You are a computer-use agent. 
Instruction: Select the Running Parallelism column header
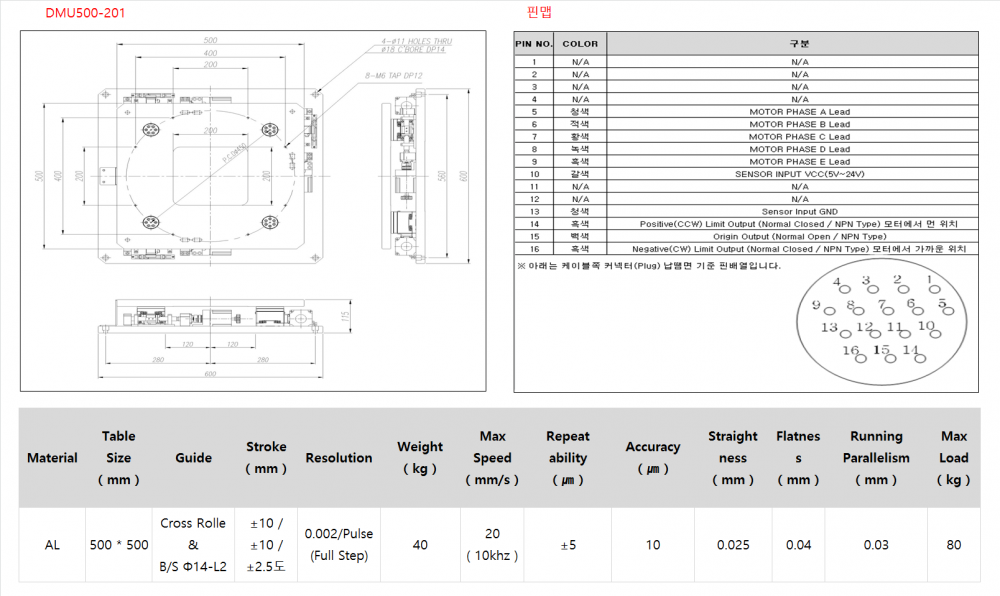[x=876, y=458]
